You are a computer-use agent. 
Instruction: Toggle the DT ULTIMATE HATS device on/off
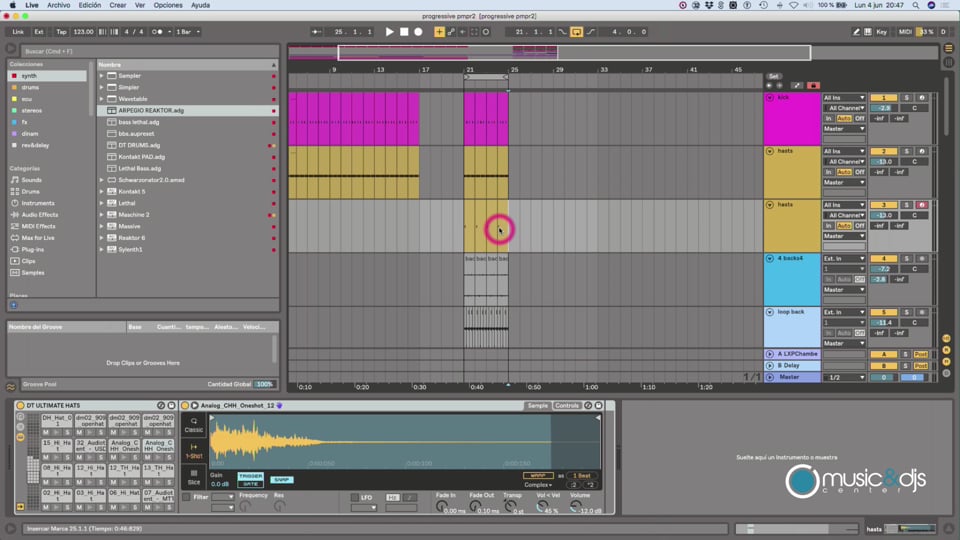point(20,405)
